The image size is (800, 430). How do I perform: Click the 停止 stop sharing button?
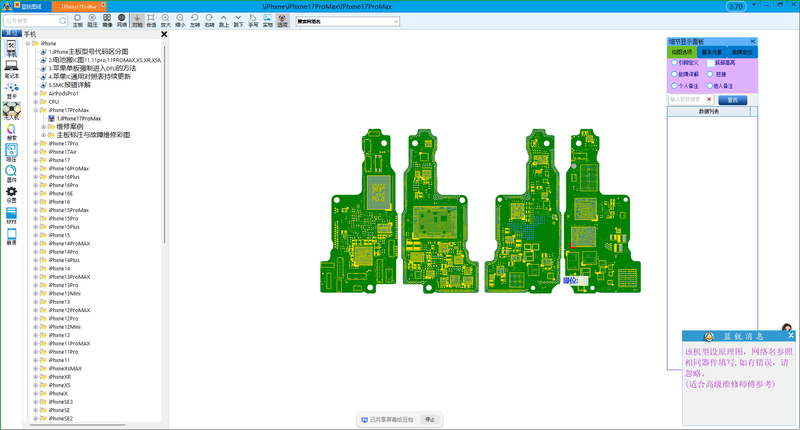coord(429,420)
